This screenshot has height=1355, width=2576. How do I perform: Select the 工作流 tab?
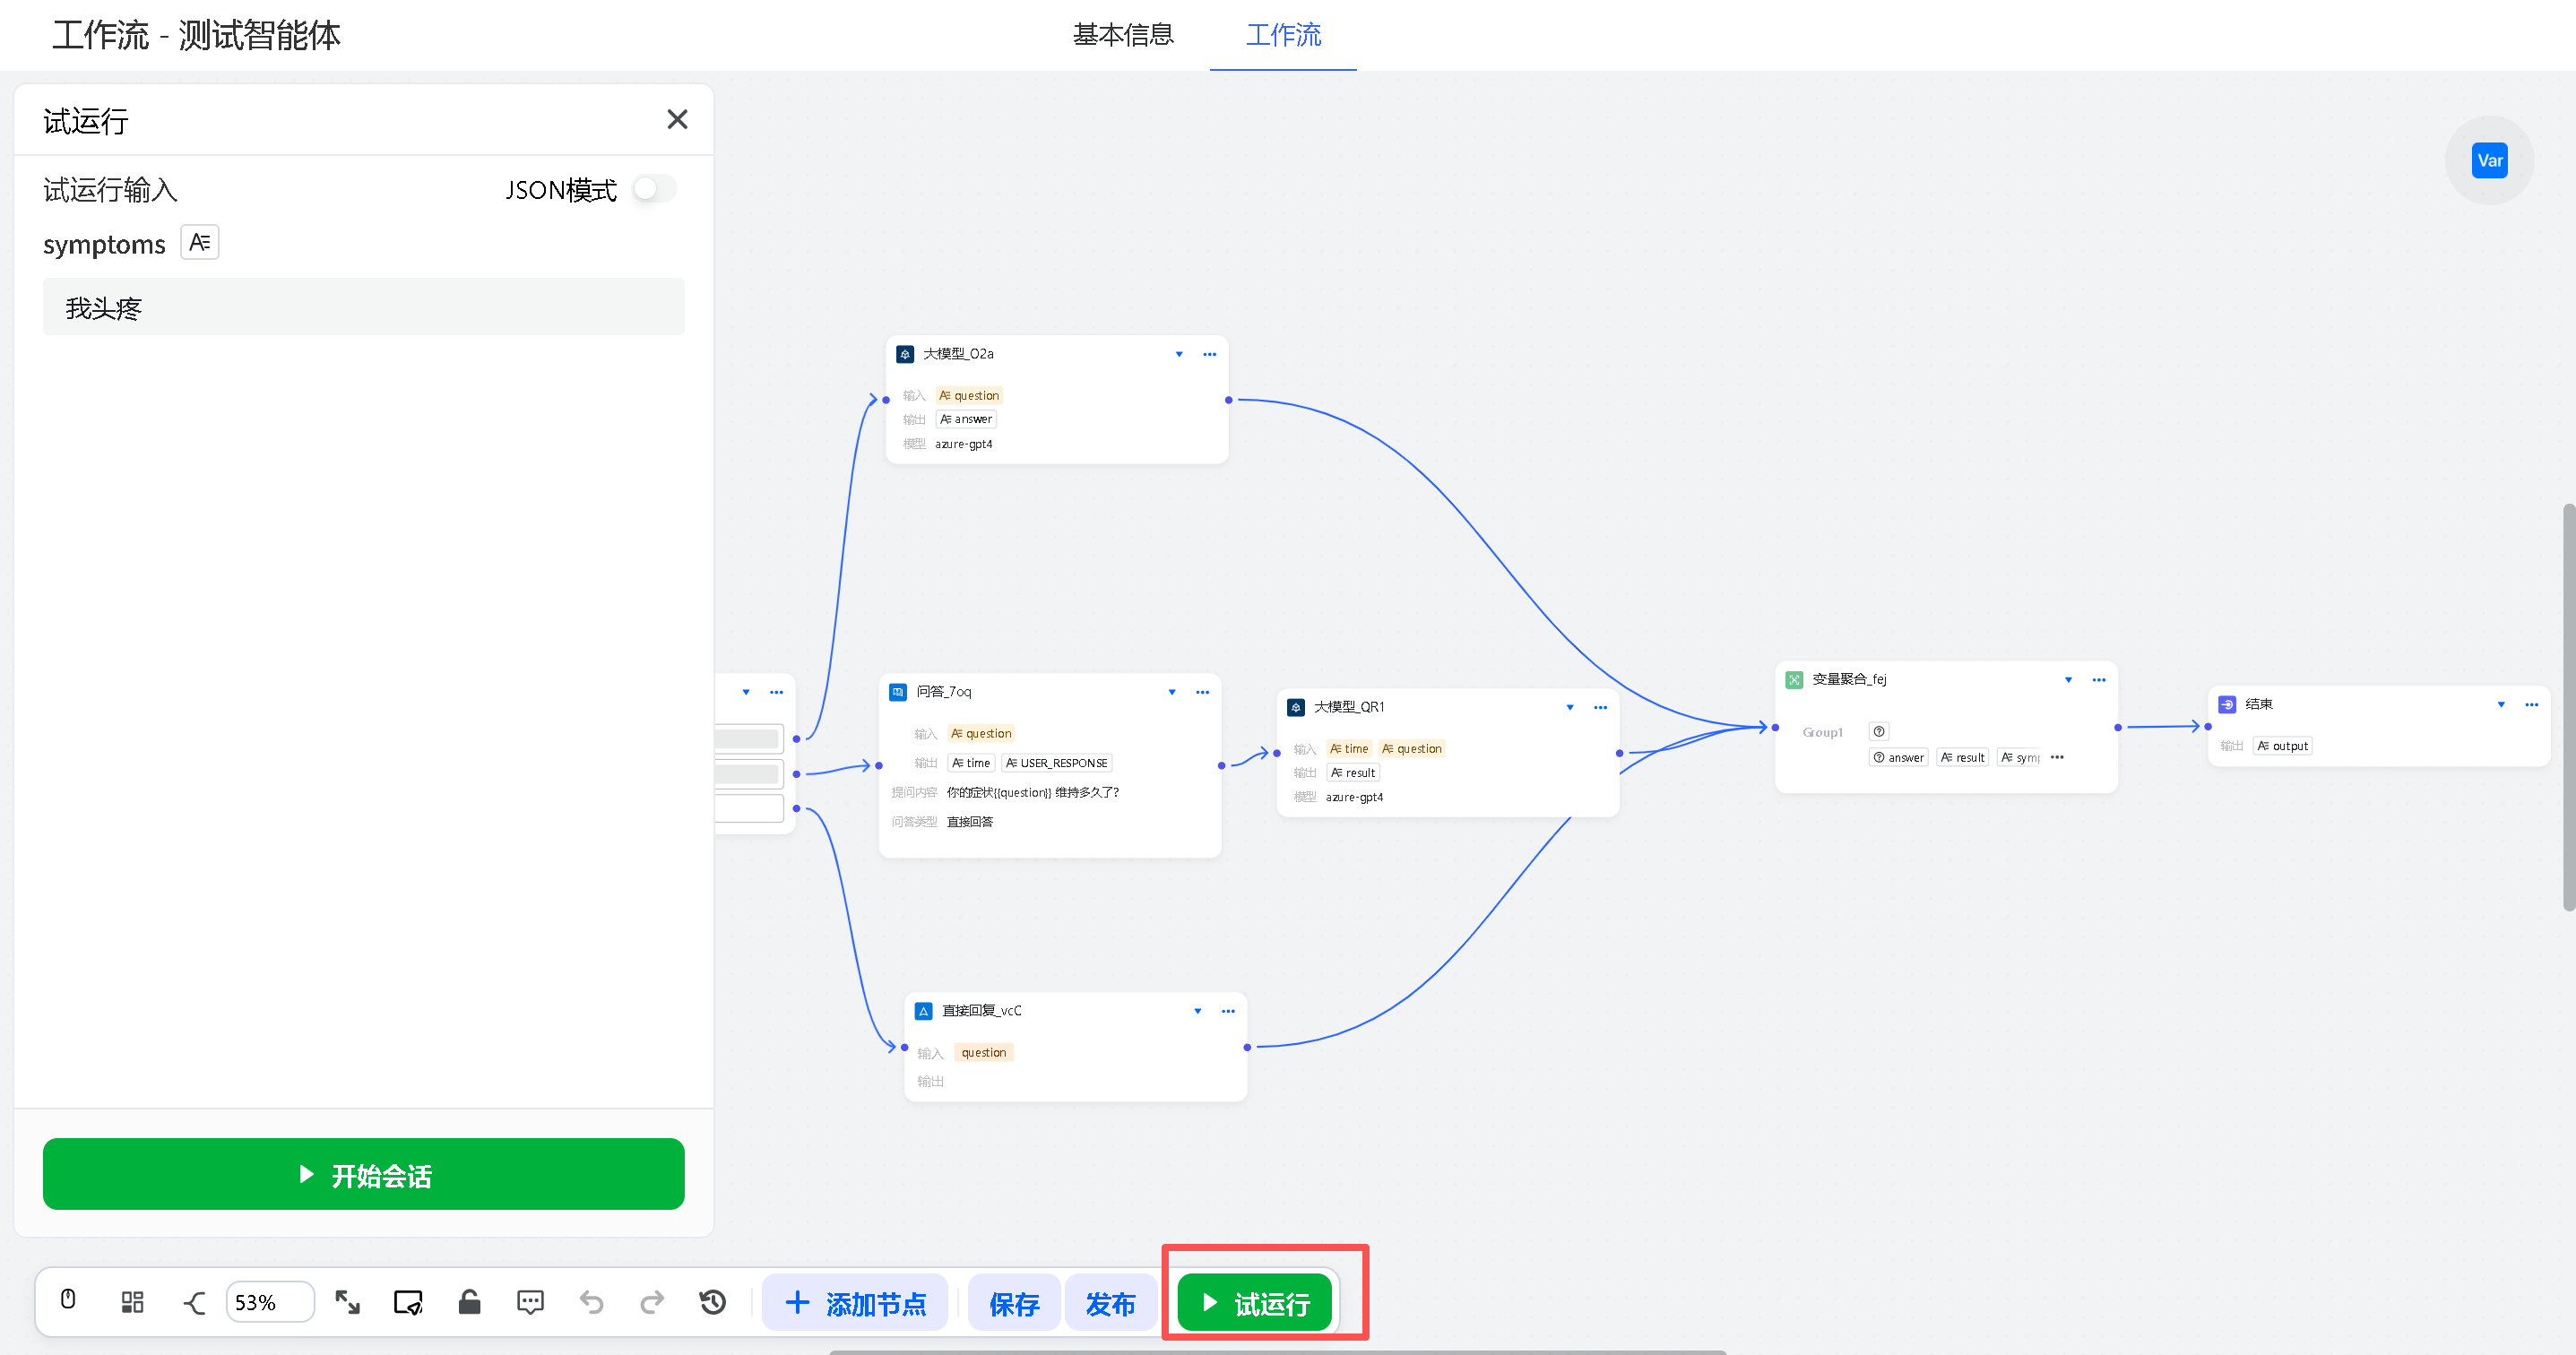coord(1282,35)
